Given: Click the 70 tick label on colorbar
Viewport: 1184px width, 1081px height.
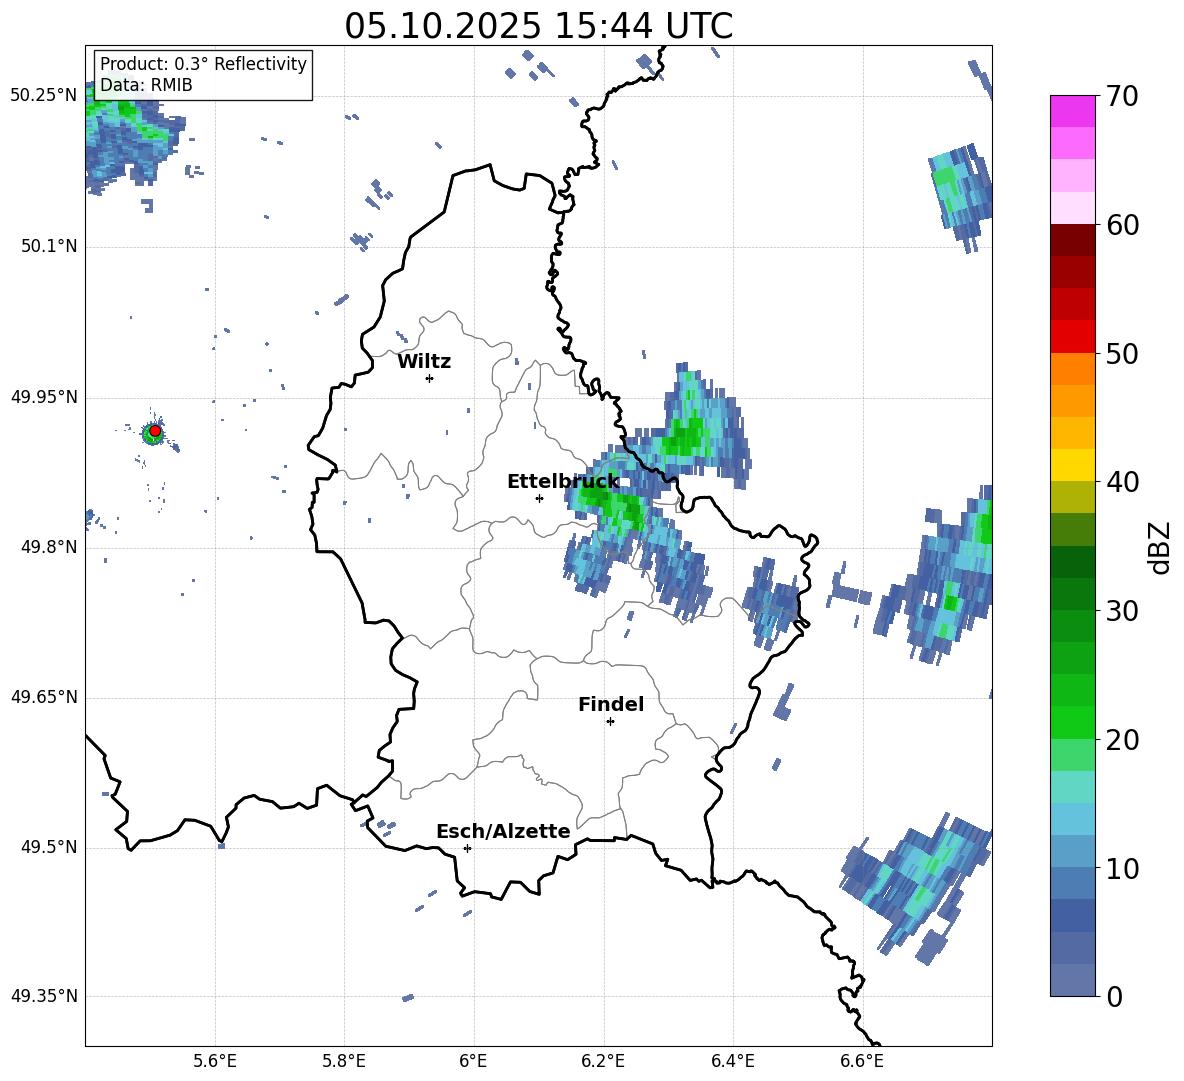Looking at the screenshot, I should [1122, 96].
